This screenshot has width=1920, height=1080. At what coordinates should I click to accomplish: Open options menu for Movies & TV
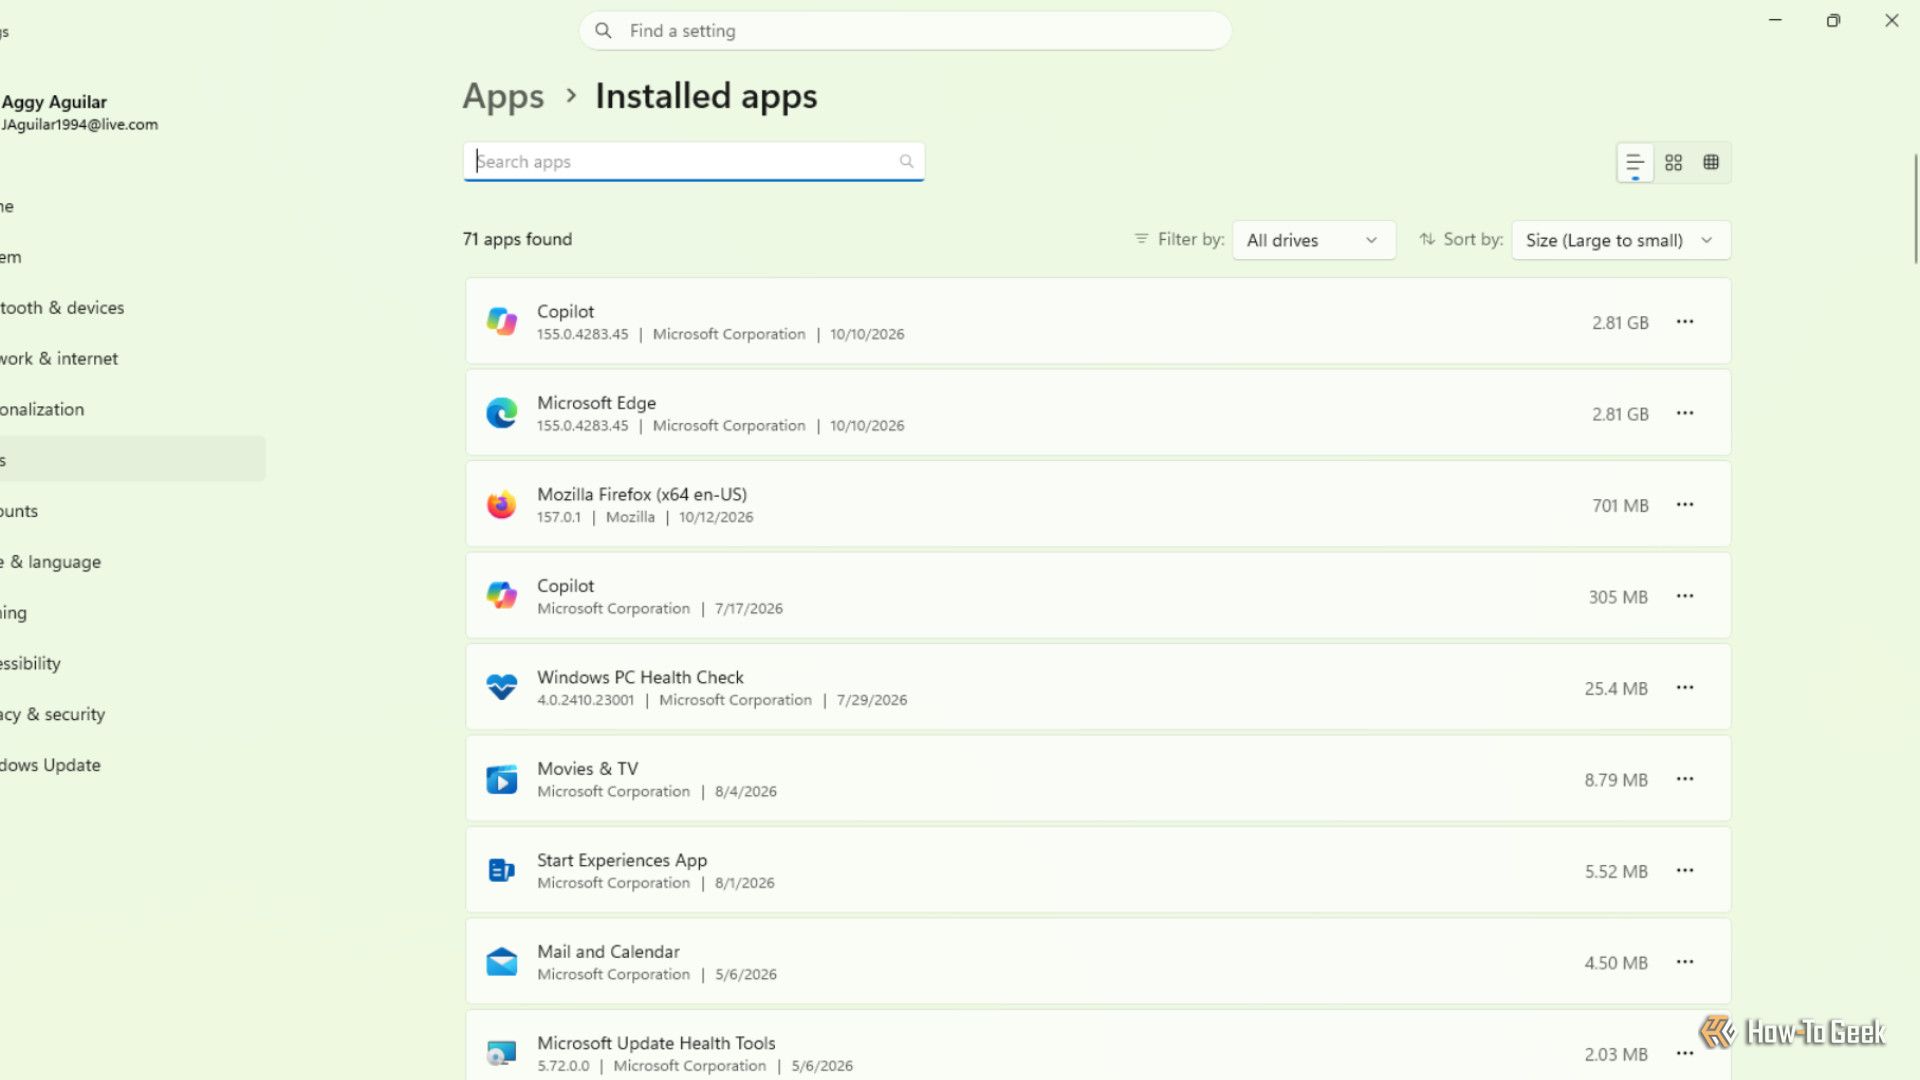(x=1685, y=779)
